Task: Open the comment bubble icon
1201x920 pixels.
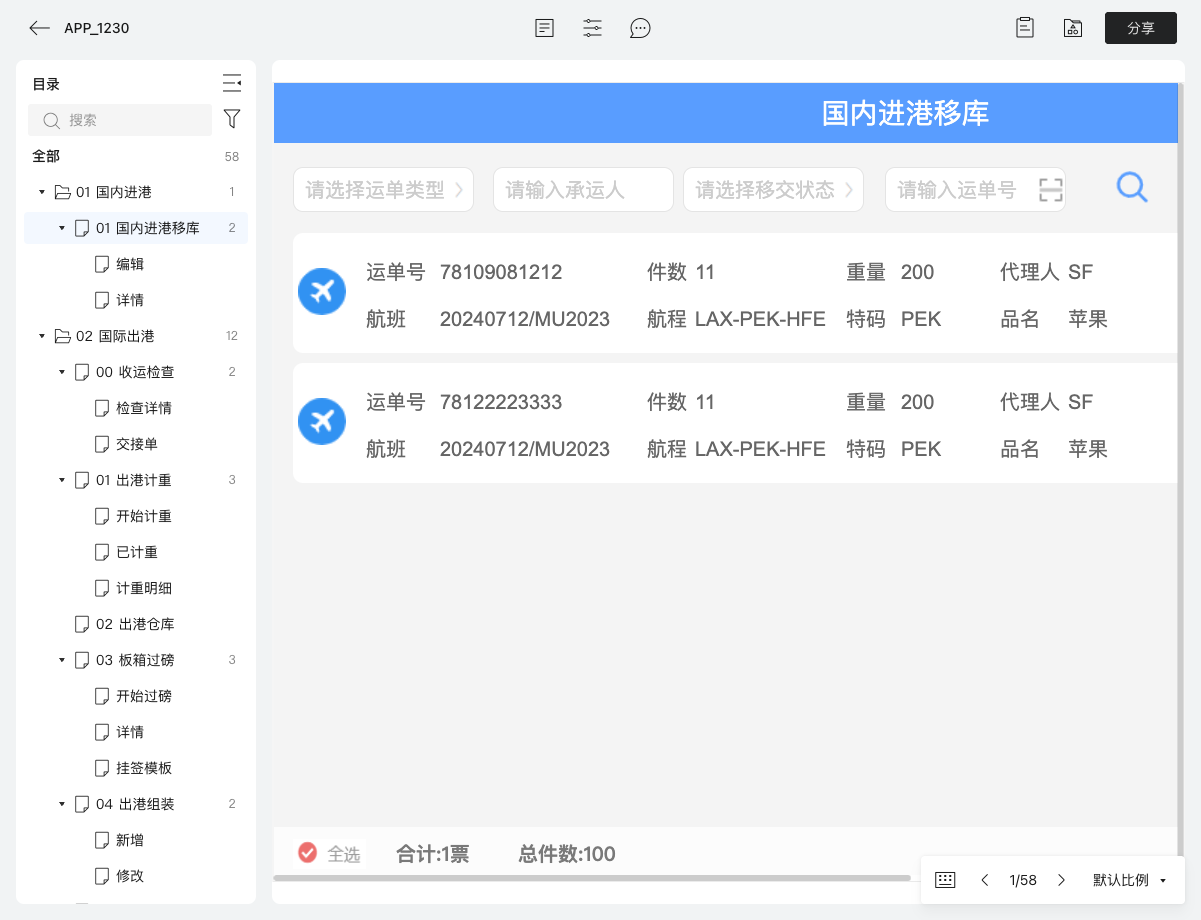Action: coord(641,28)
